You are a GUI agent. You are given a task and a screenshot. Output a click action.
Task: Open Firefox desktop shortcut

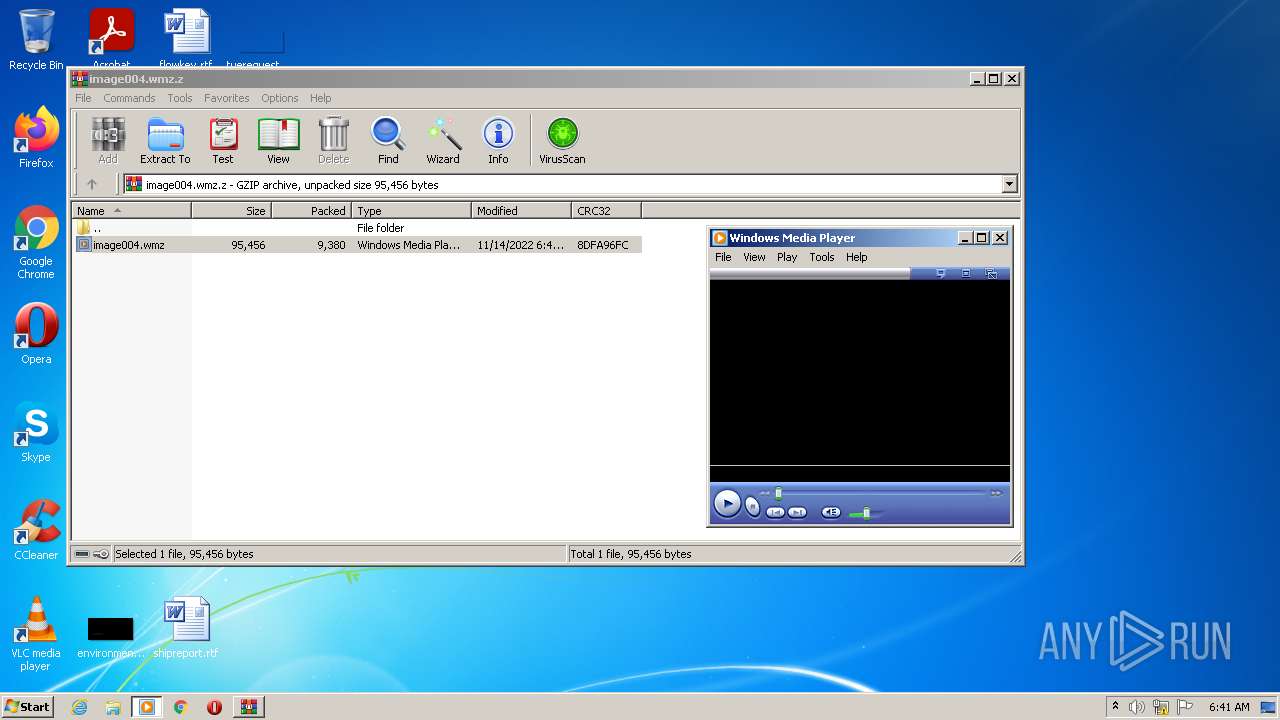(x=36, y=138)
